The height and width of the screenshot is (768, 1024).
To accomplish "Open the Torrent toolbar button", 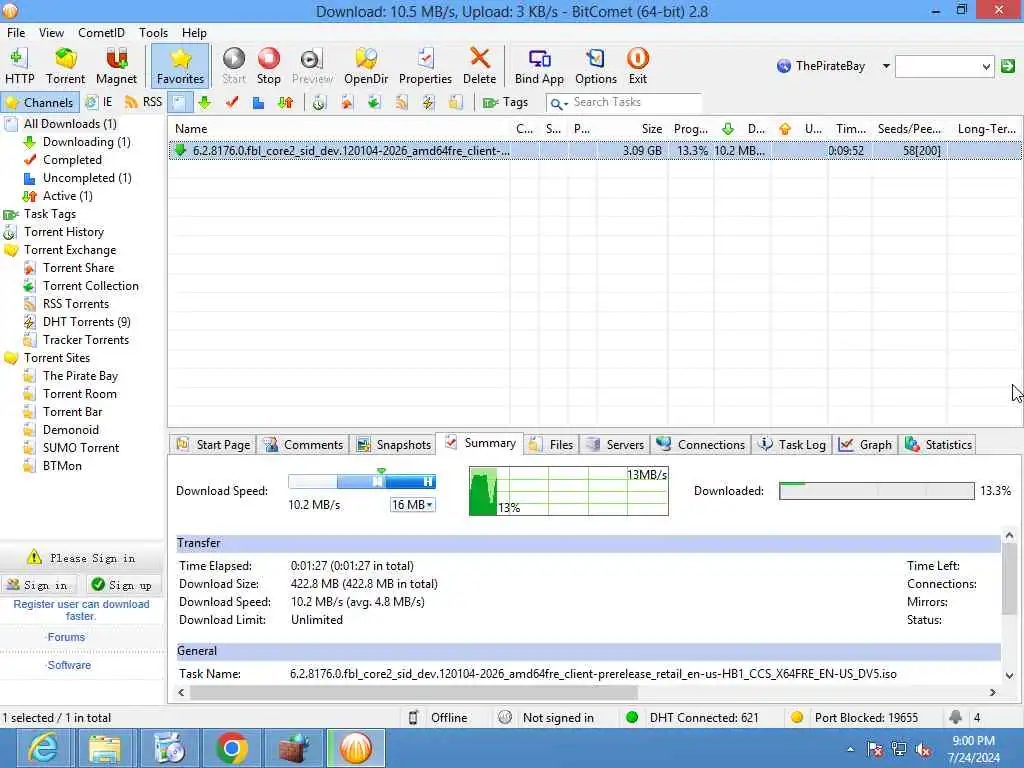I will click(x=65, y=66).
